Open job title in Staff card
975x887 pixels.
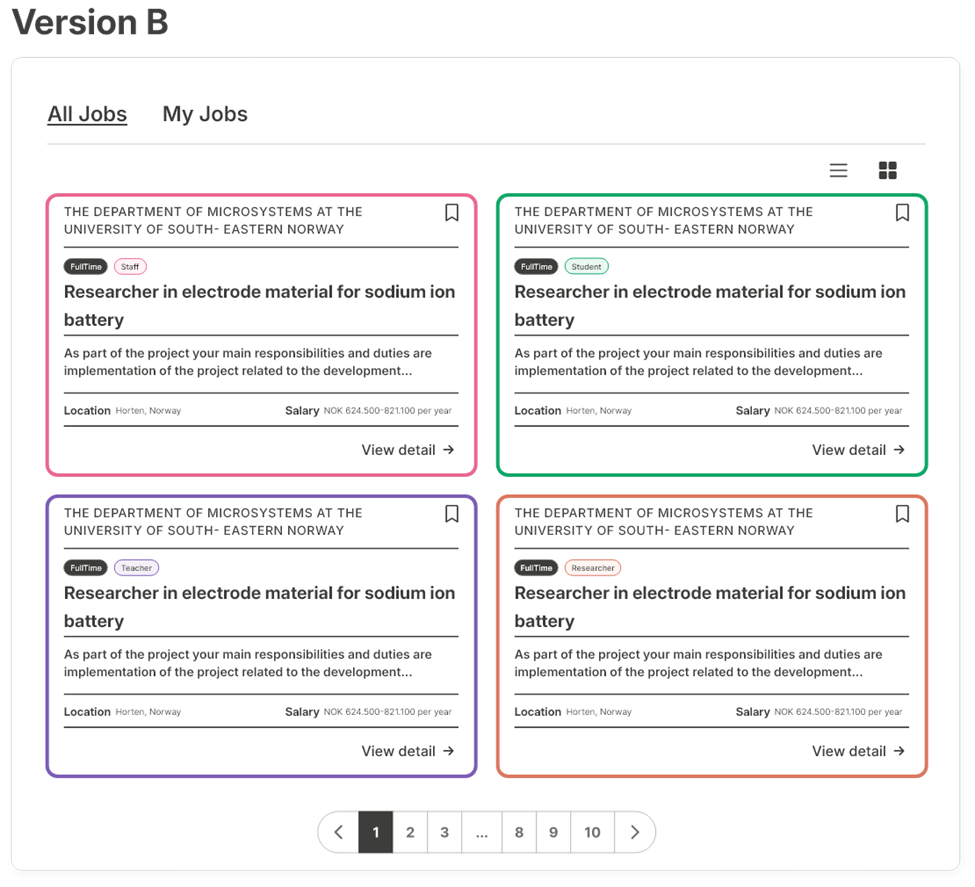[x=259, y=305]
